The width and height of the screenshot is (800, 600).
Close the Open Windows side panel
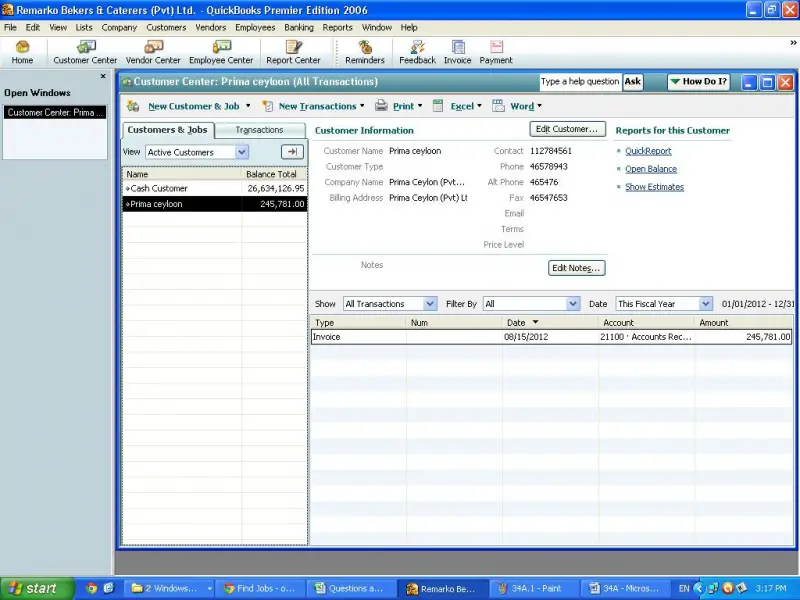[x=103, y=76]
